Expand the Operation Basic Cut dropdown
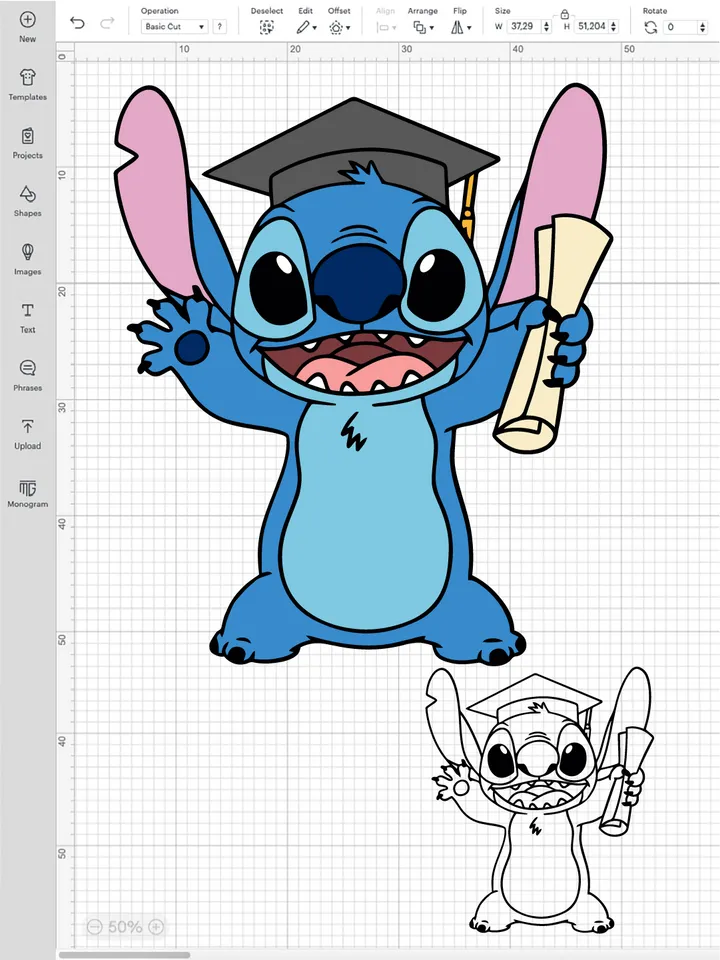 (174, 27)
